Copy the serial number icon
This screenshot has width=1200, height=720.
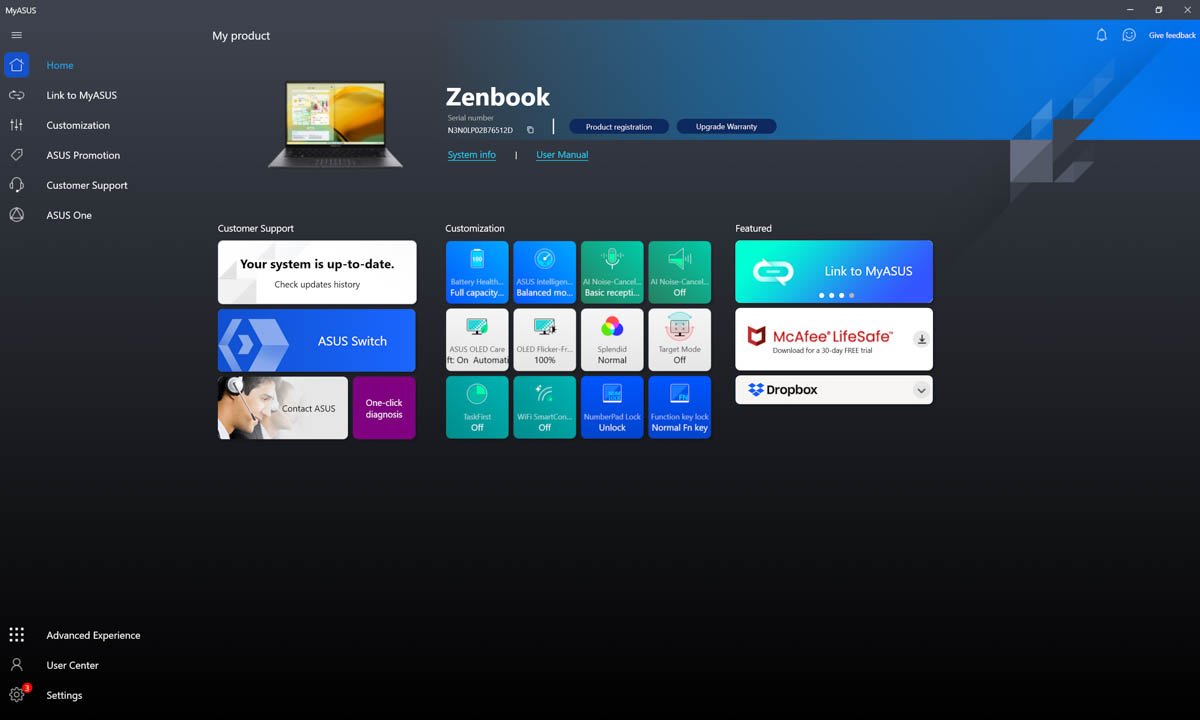(530, 130)
